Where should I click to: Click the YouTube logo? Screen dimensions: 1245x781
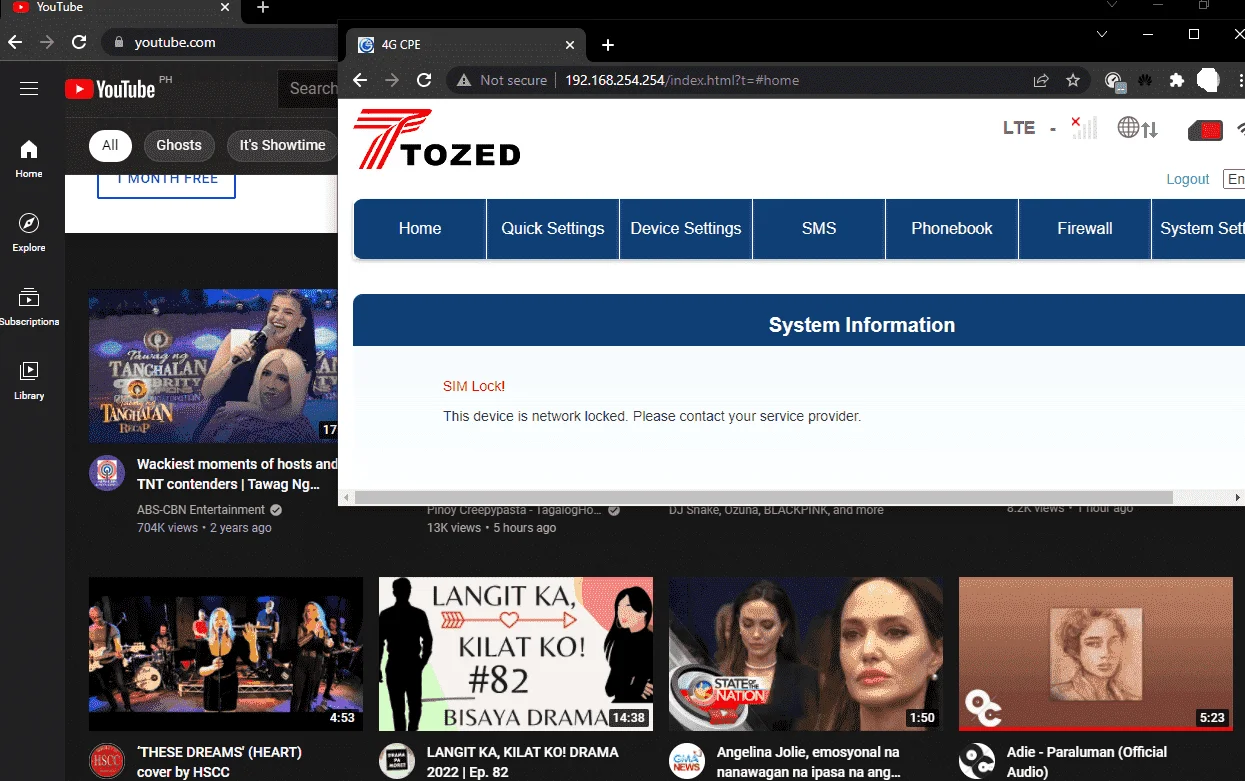[x=110, y=89]
